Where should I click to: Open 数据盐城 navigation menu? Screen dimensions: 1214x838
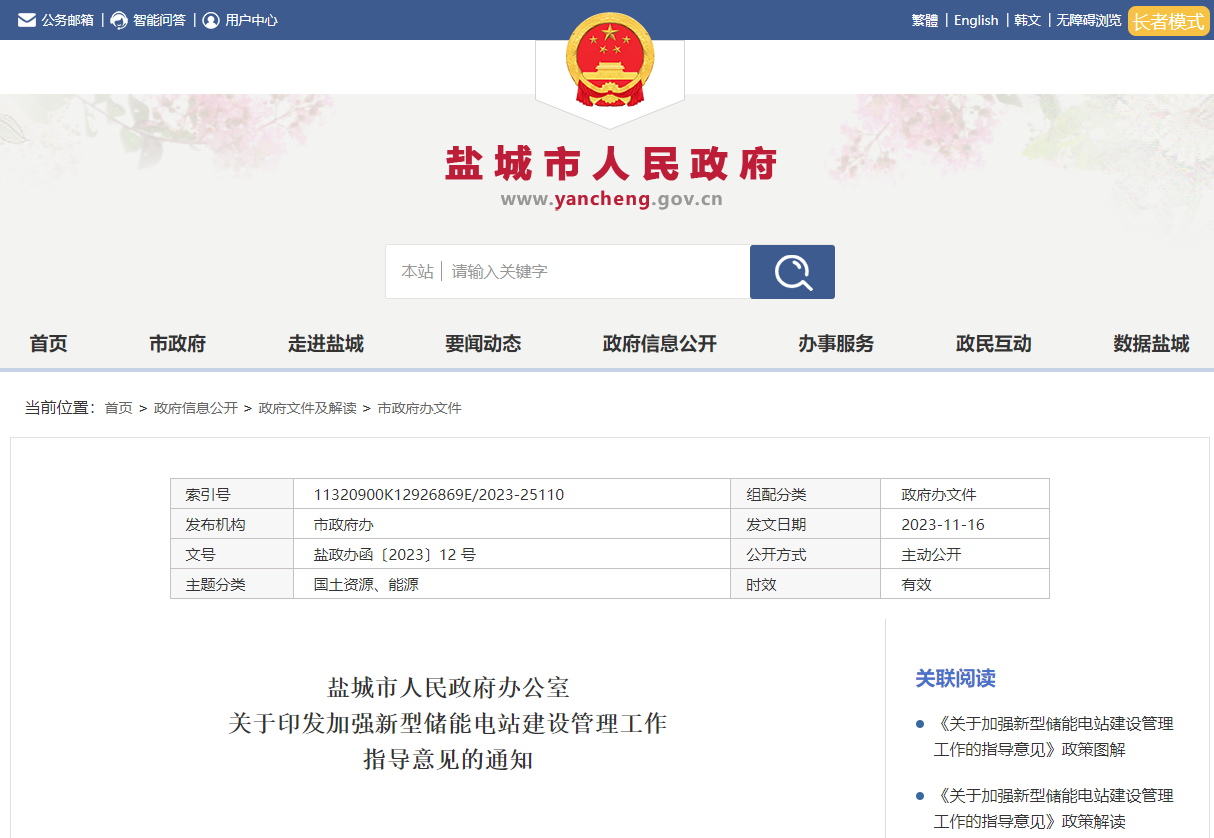pos(1151,344)
